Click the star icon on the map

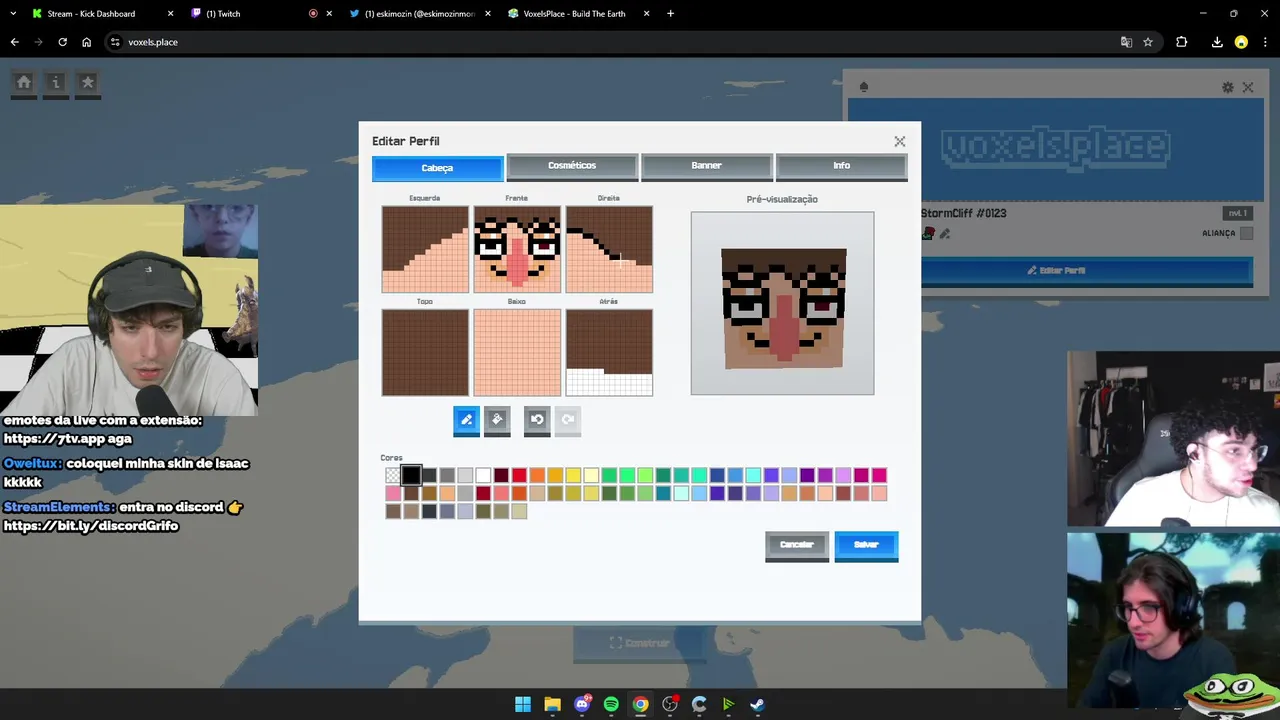(88, 83)
